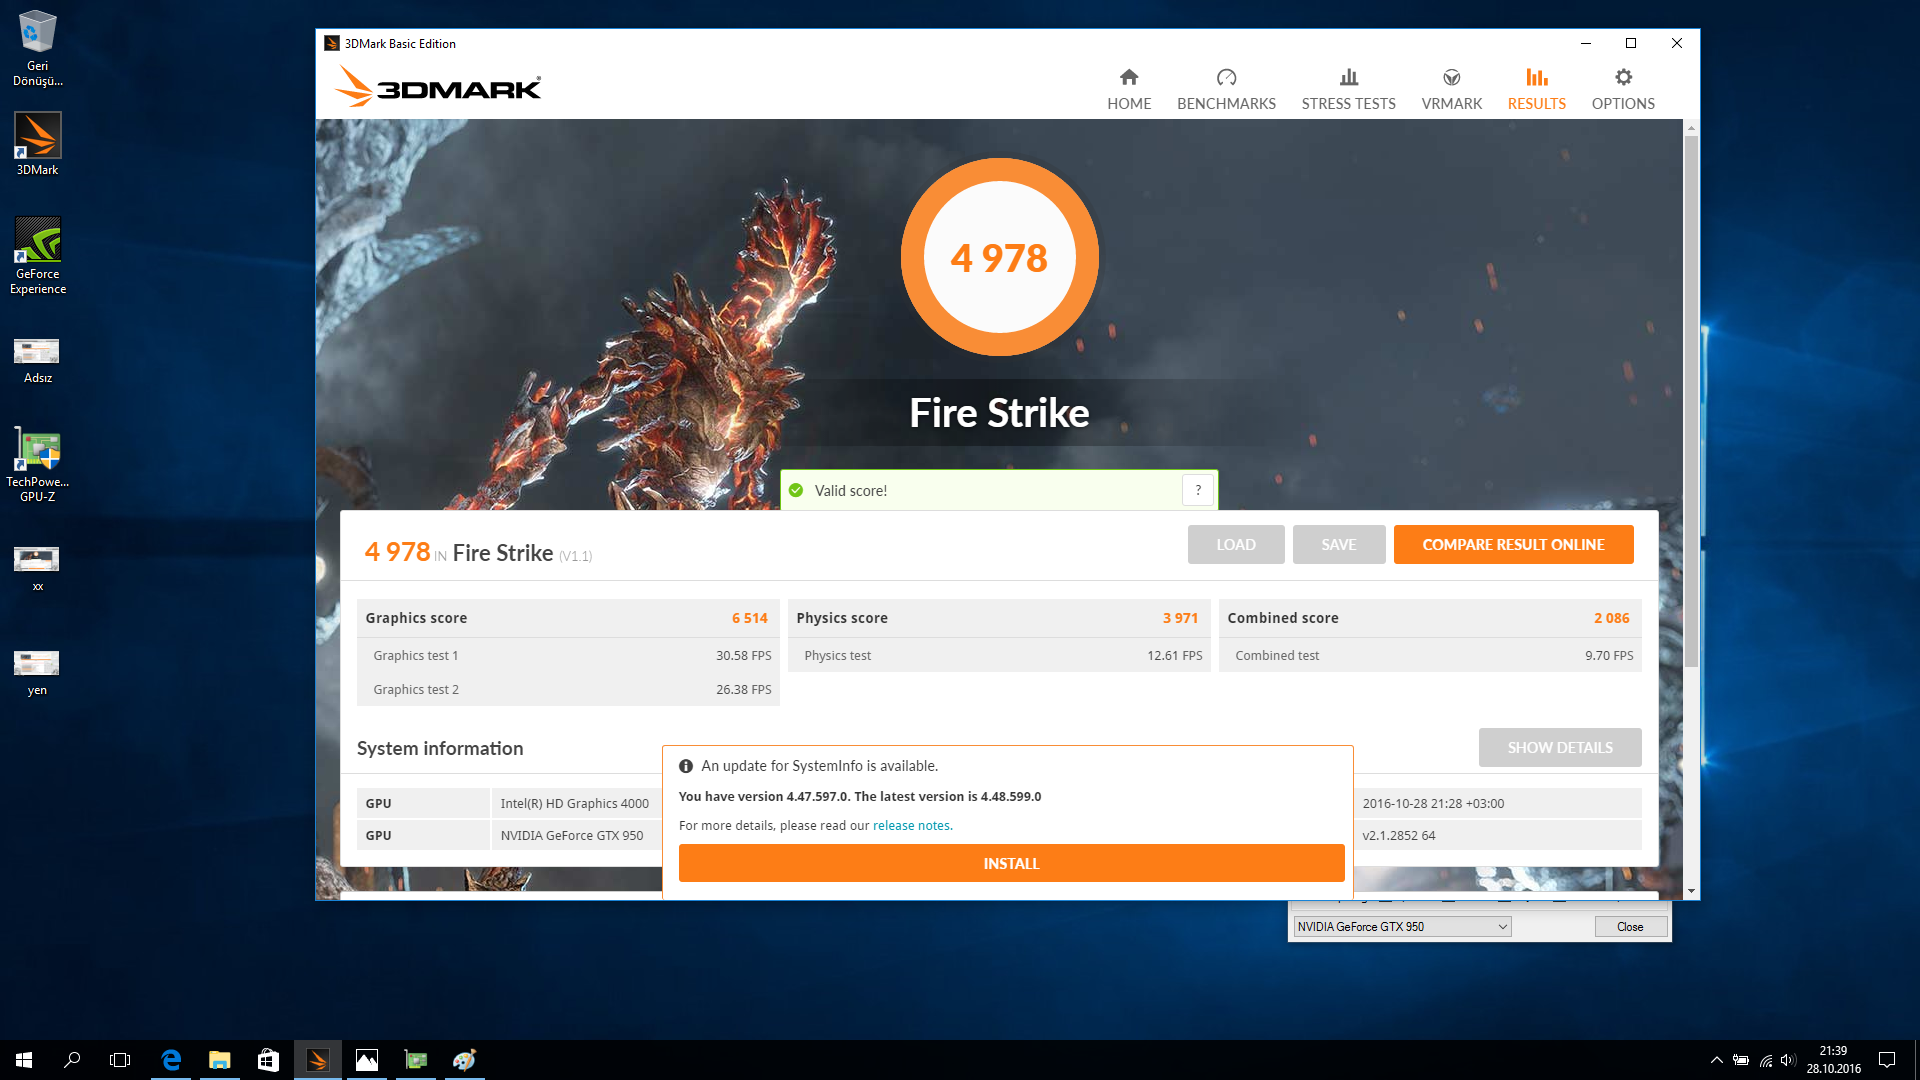Install the SystemInfo update
This screenshot has width=1920, height=1080.
click(x=1011, y=863)
